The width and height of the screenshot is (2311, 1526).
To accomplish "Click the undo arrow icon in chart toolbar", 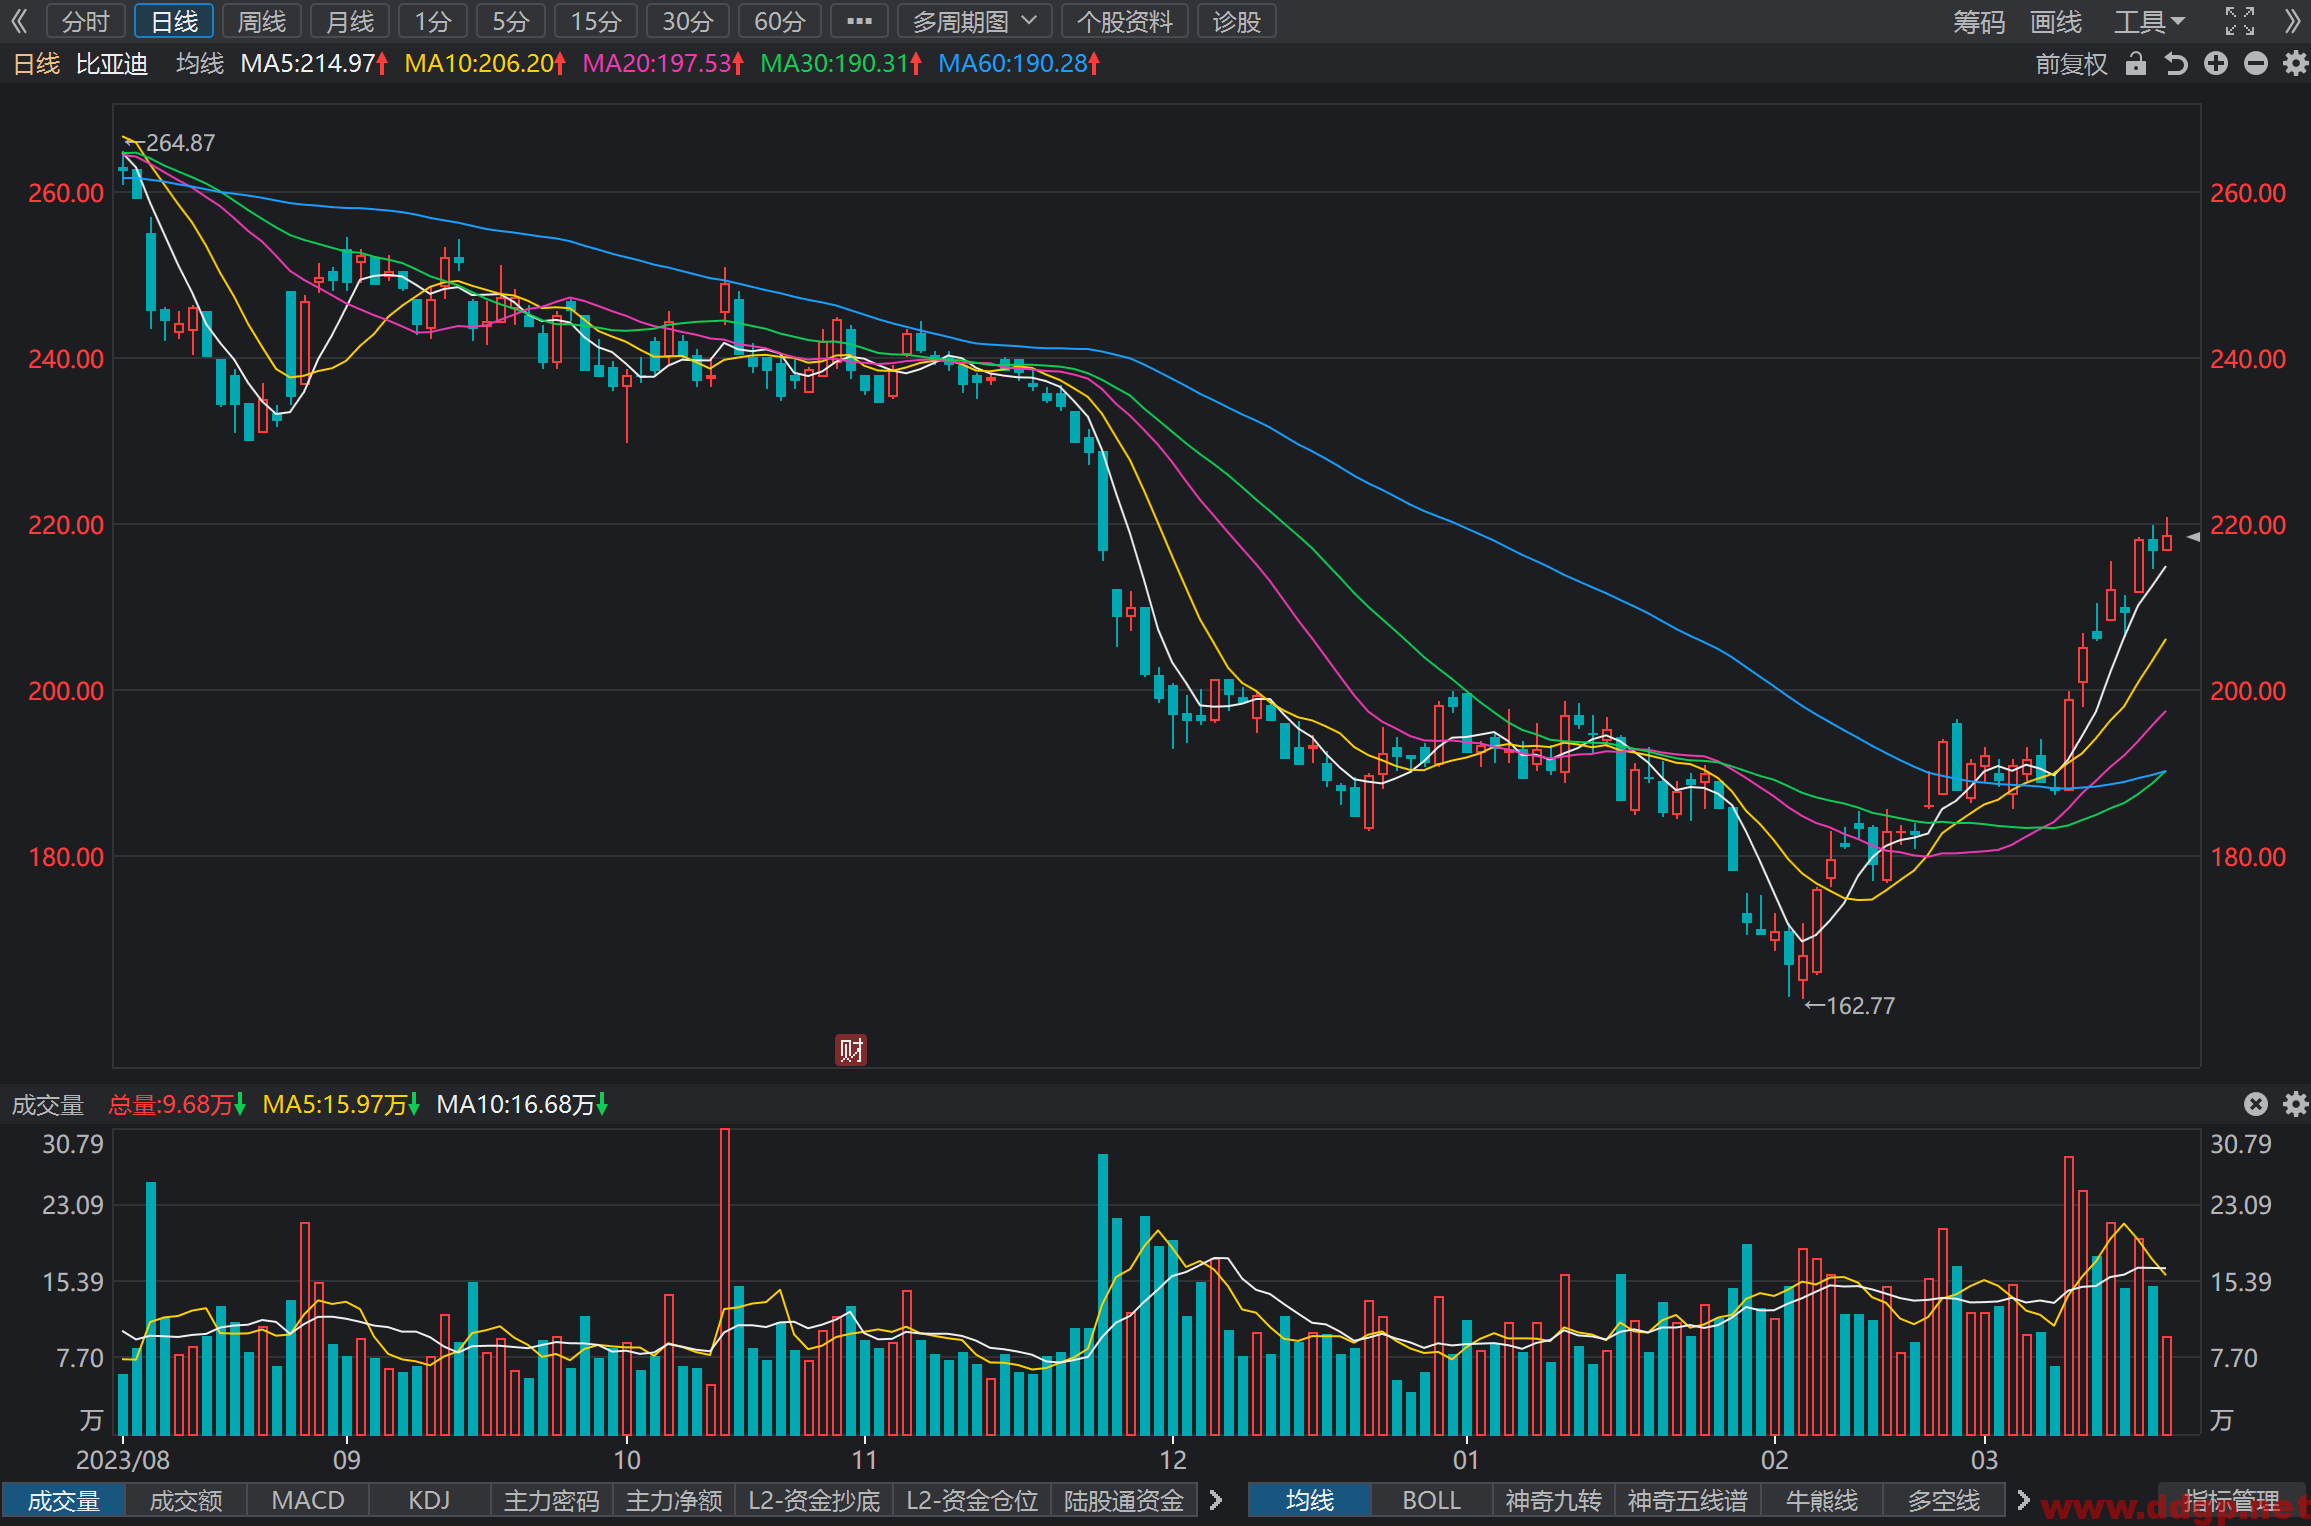I will click(x=2176, y=64).
